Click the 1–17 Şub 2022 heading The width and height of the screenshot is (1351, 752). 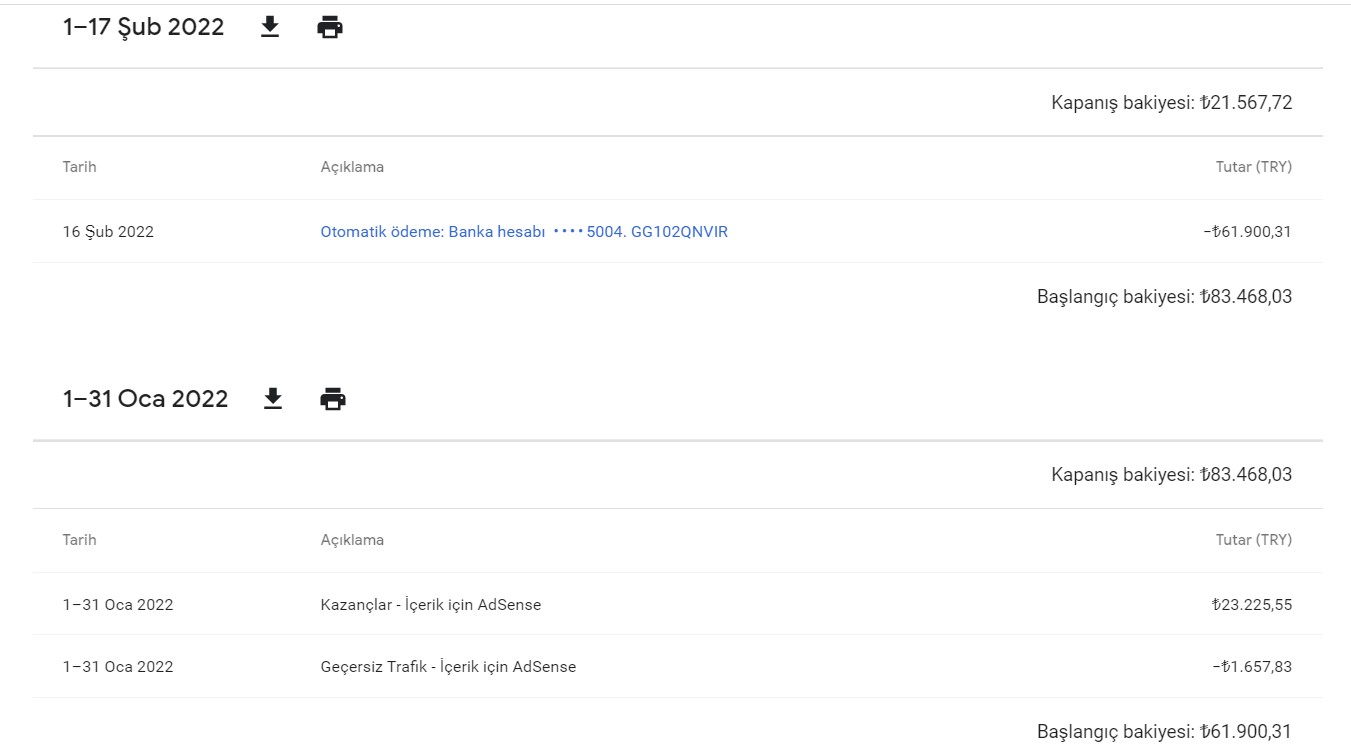(144, 27)
